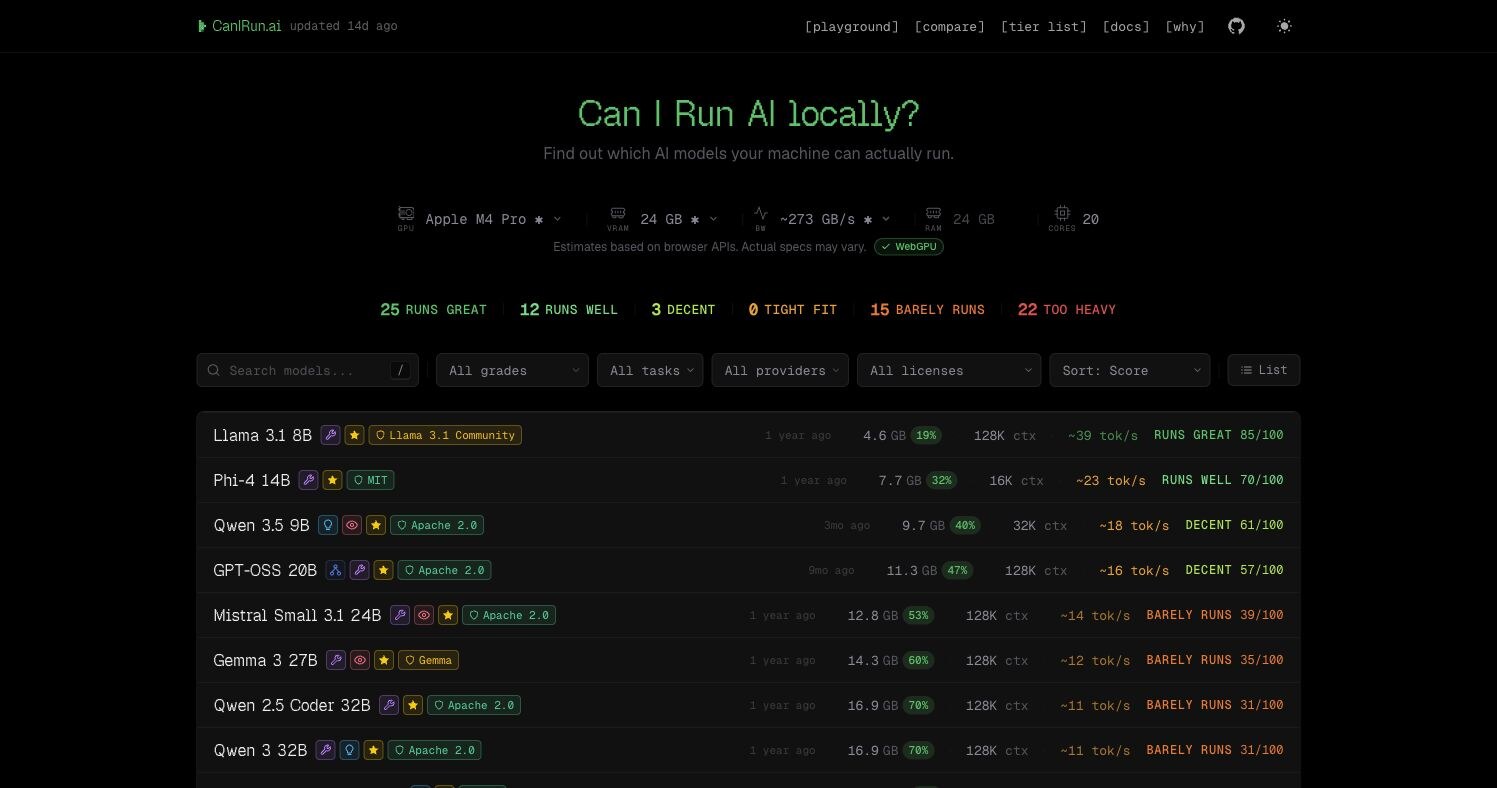Open the Phi-4 14B model row
The height and width of the screenshot is (788, 1497).
click(x=748, y=480)
